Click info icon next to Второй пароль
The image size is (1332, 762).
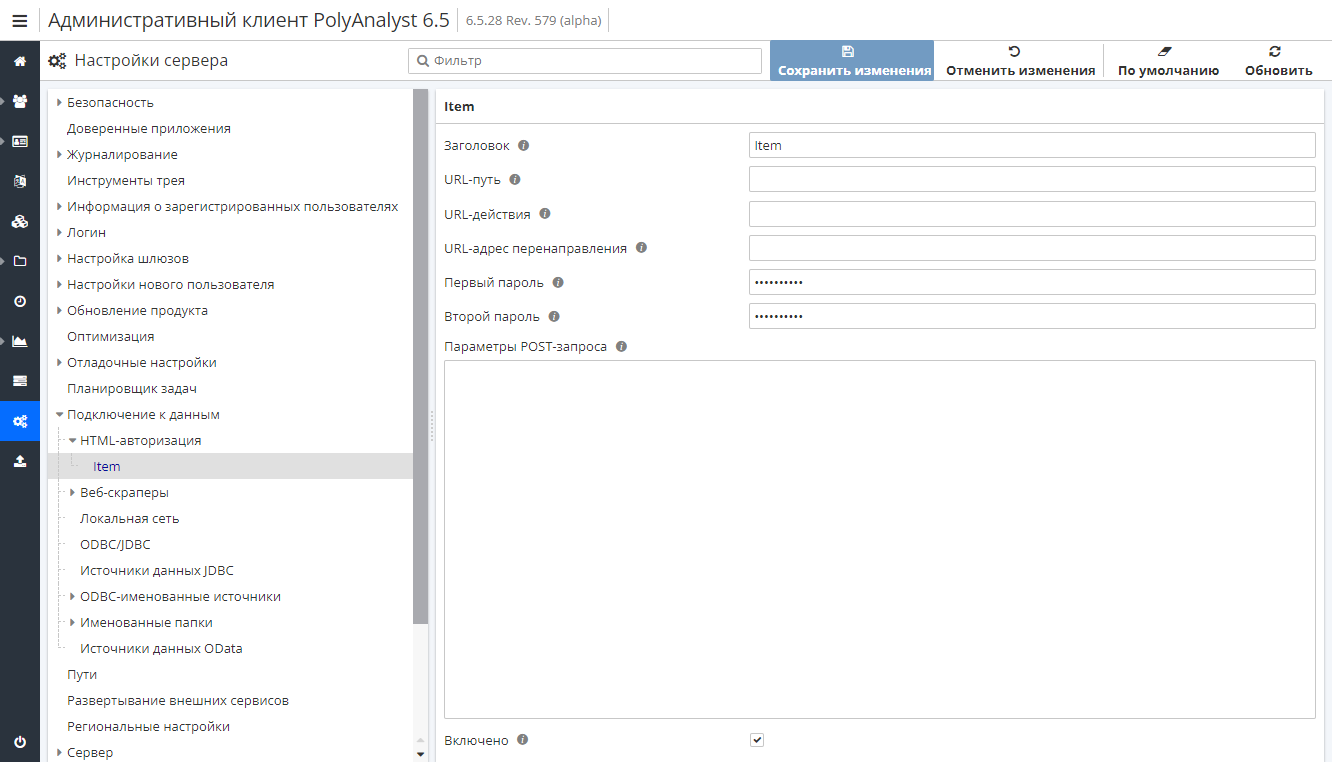click(554, 316)
